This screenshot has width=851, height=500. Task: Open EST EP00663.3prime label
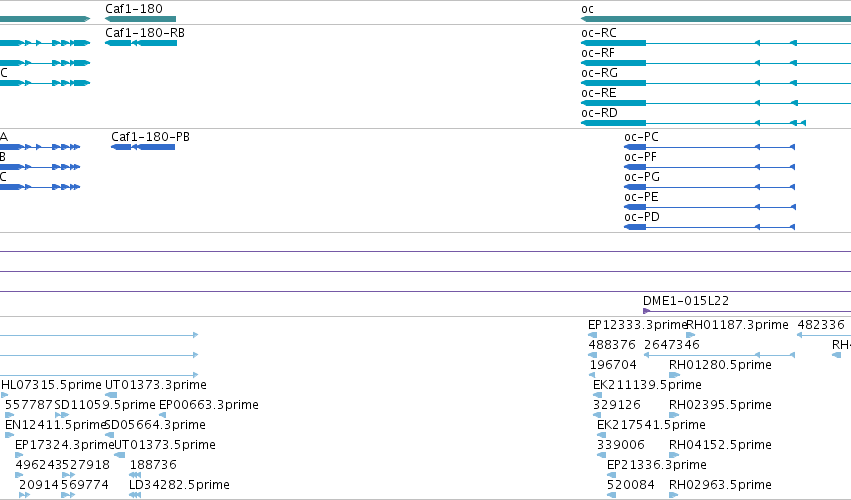coord(208,405)
